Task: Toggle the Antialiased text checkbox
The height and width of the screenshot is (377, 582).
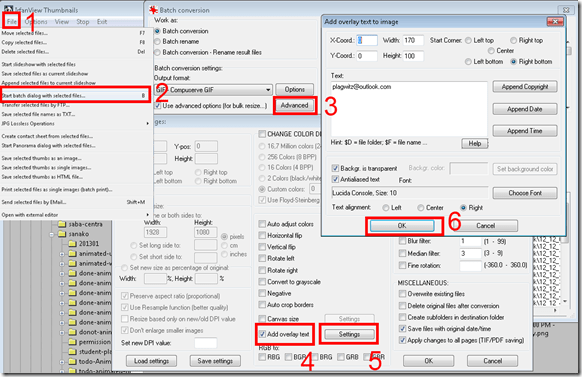Action: pyautogui.click(x=335, y=180)
